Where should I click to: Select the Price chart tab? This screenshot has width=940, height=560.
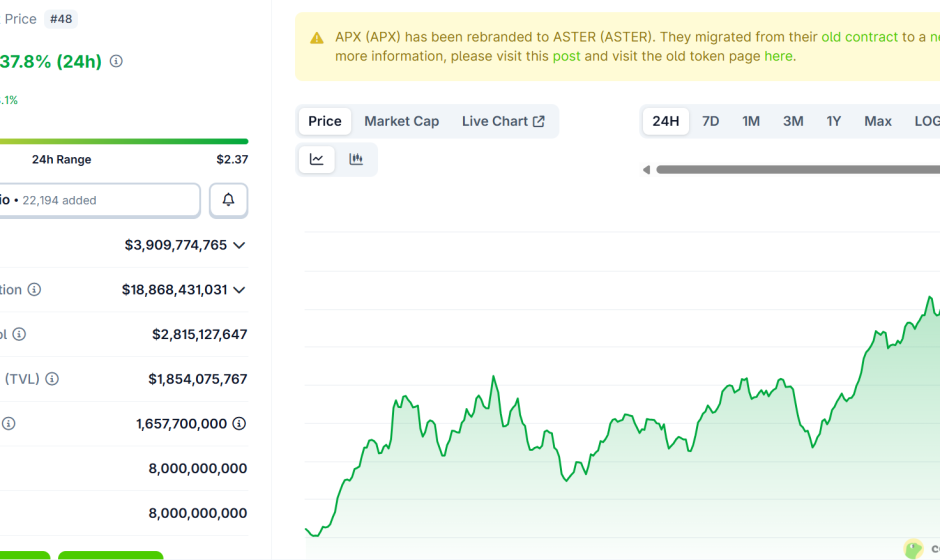(325, 121)
